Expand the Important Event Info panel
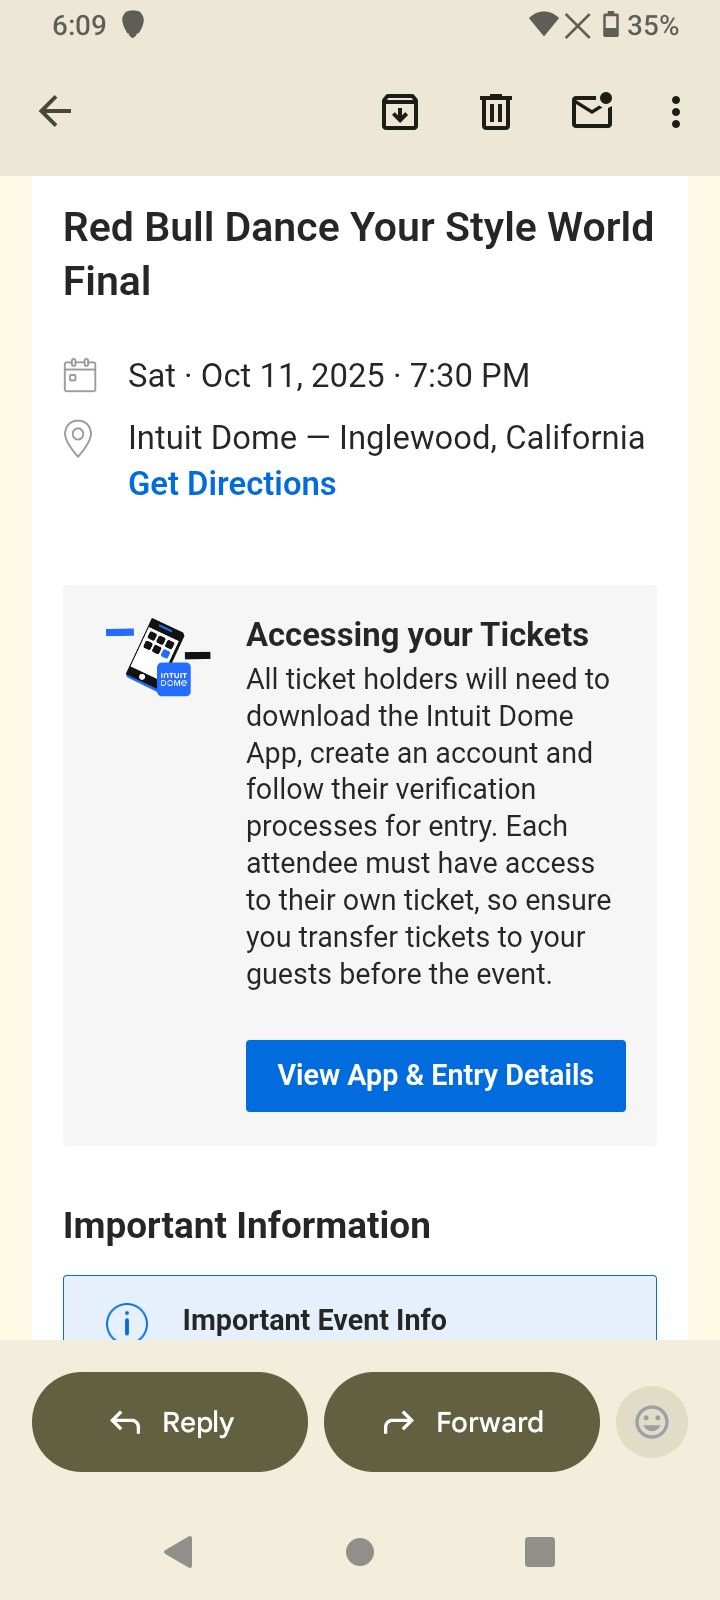Screen dimensions: 720x1600 [360, 1309]
